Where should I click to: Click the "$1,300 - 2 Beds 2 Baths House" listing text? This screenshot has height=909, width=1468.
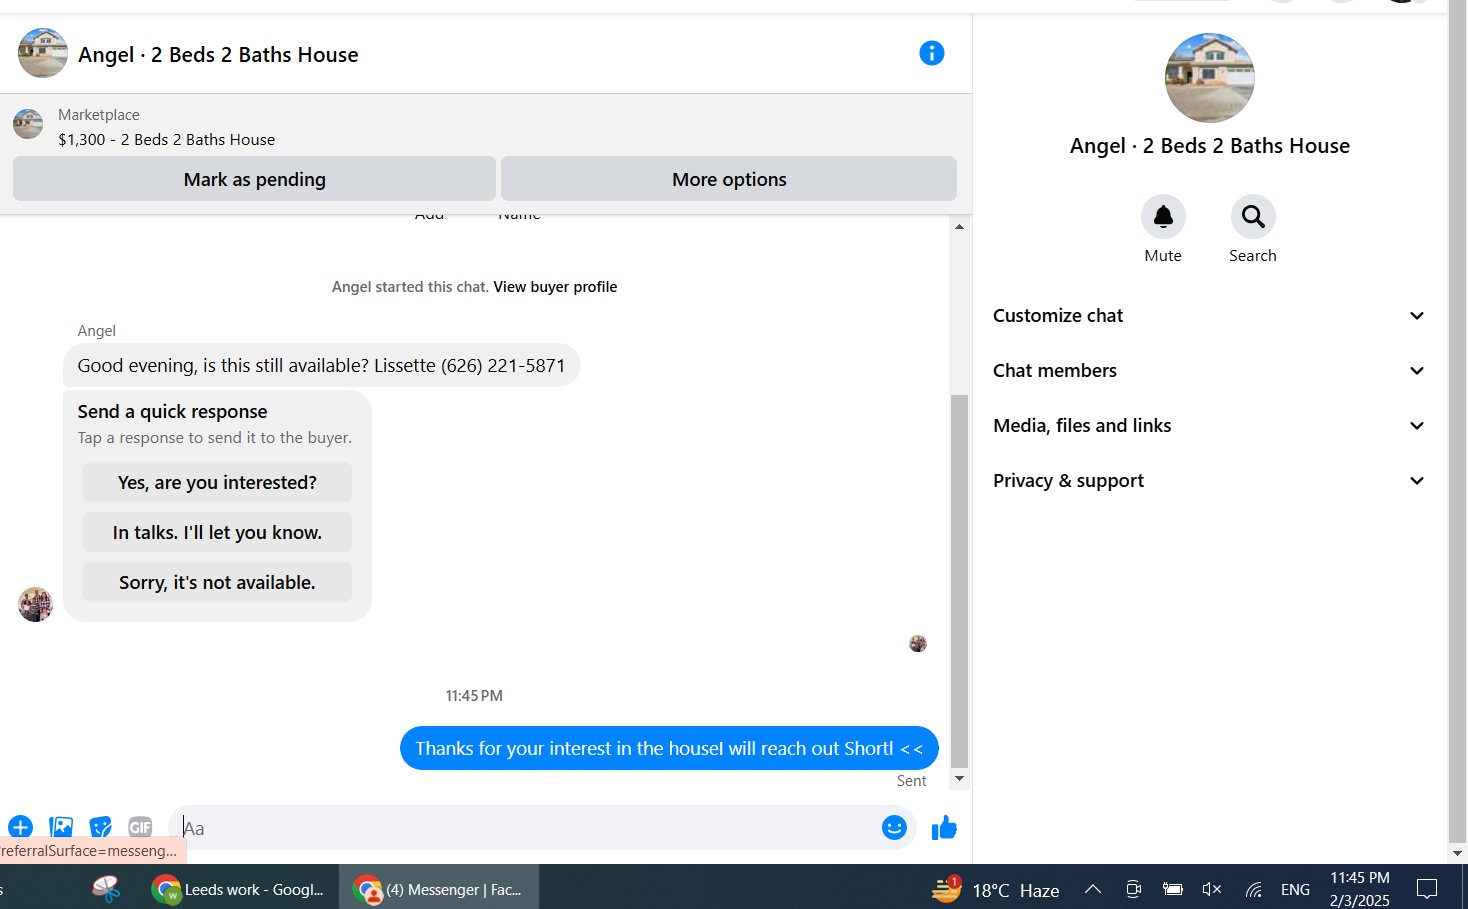click(167, 140)
